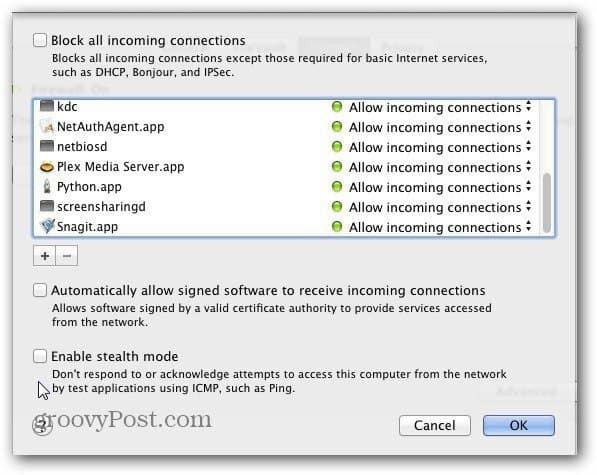Confirm firewall settings with OK

point(519,425)
